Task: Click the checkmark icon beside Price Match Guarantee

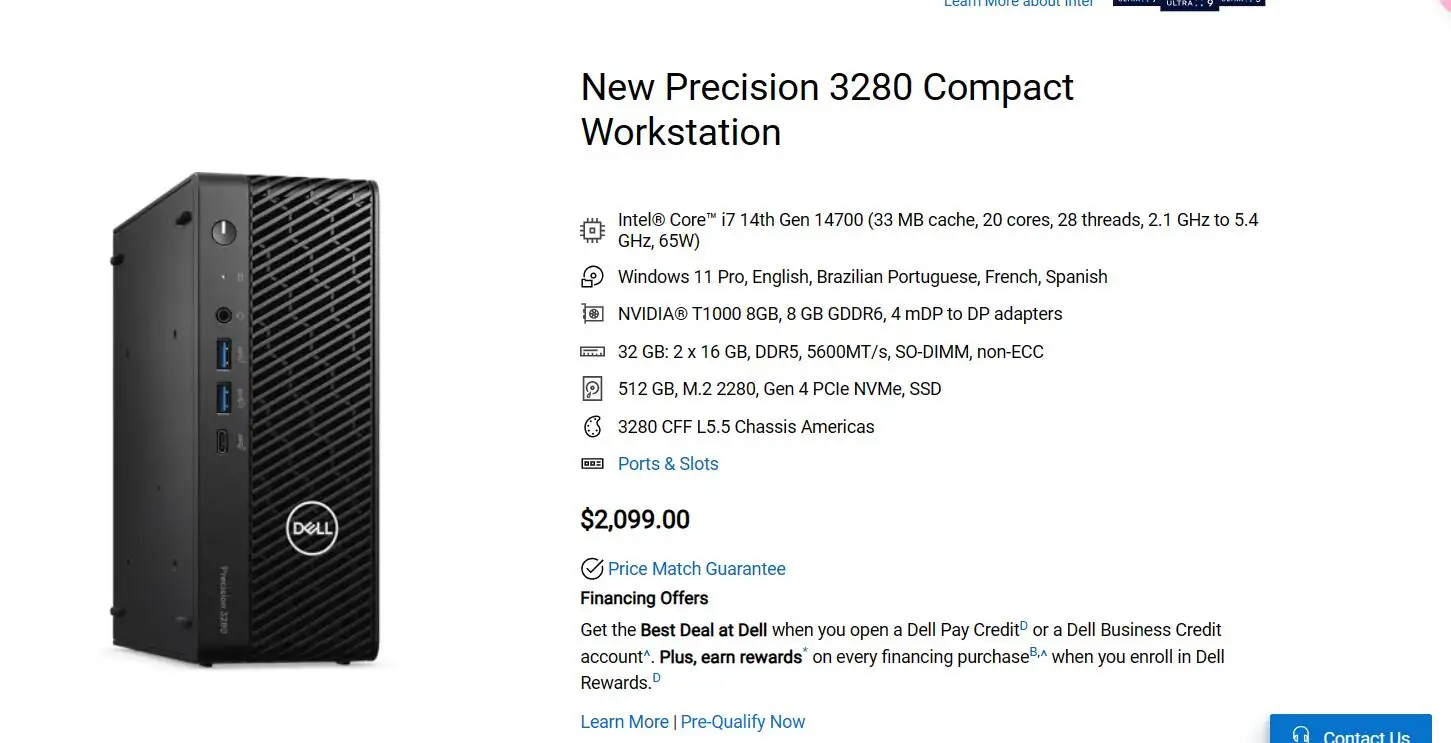Action: [591, 568]
